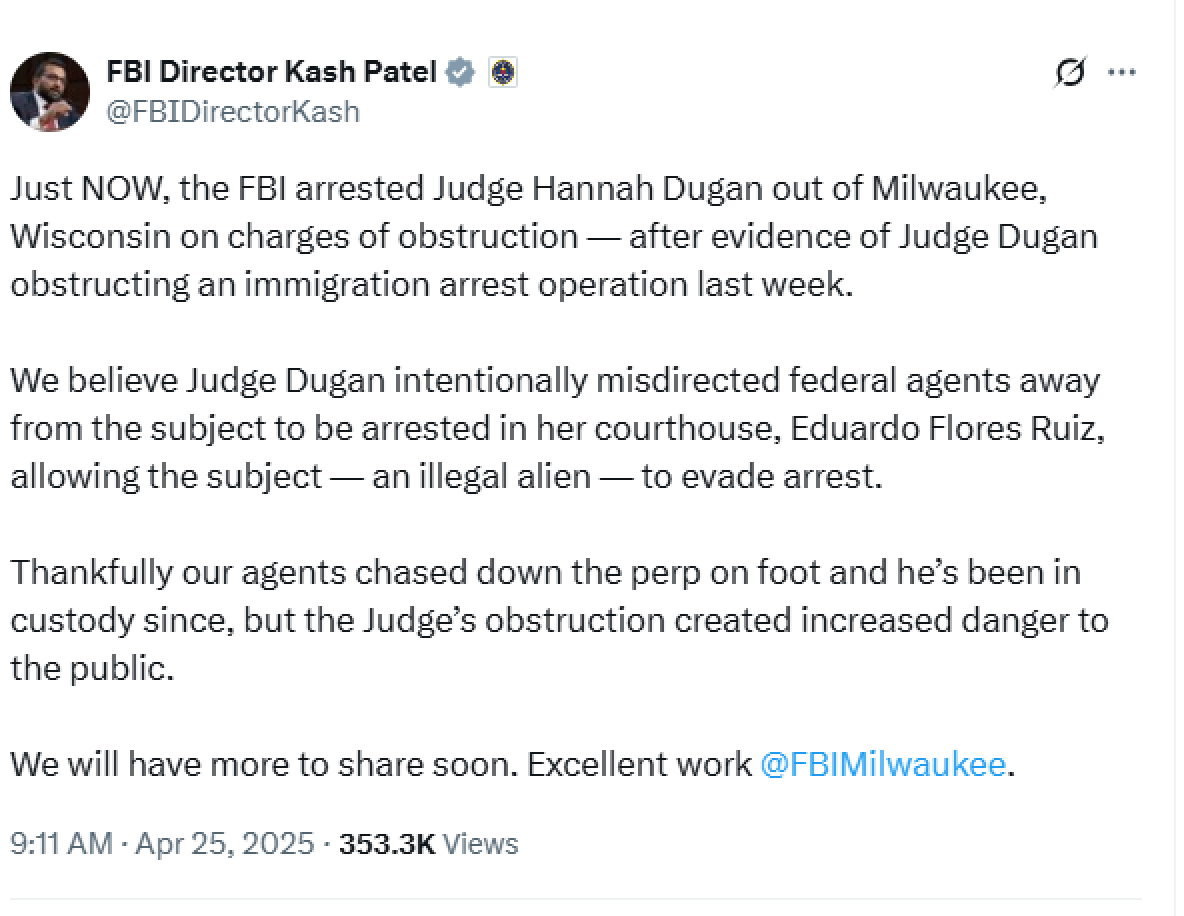
Task: Click the @FBIDirectorKash handle
Action: coord(234,111)
